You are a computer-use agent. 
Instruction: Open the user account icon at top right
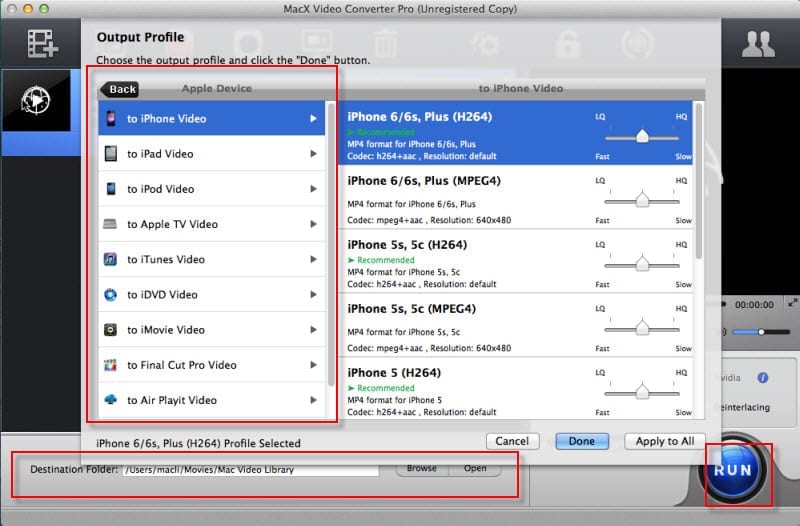758,44
